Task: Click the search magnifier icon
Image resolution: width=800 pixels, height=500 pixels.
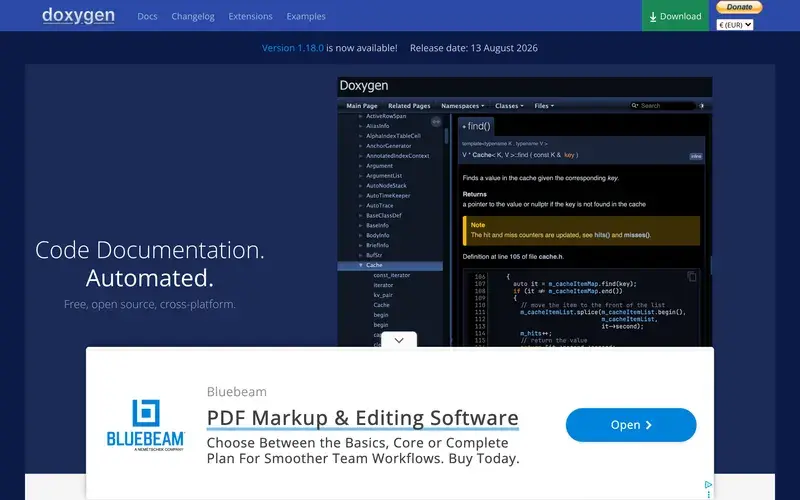Action: point(635,106)
